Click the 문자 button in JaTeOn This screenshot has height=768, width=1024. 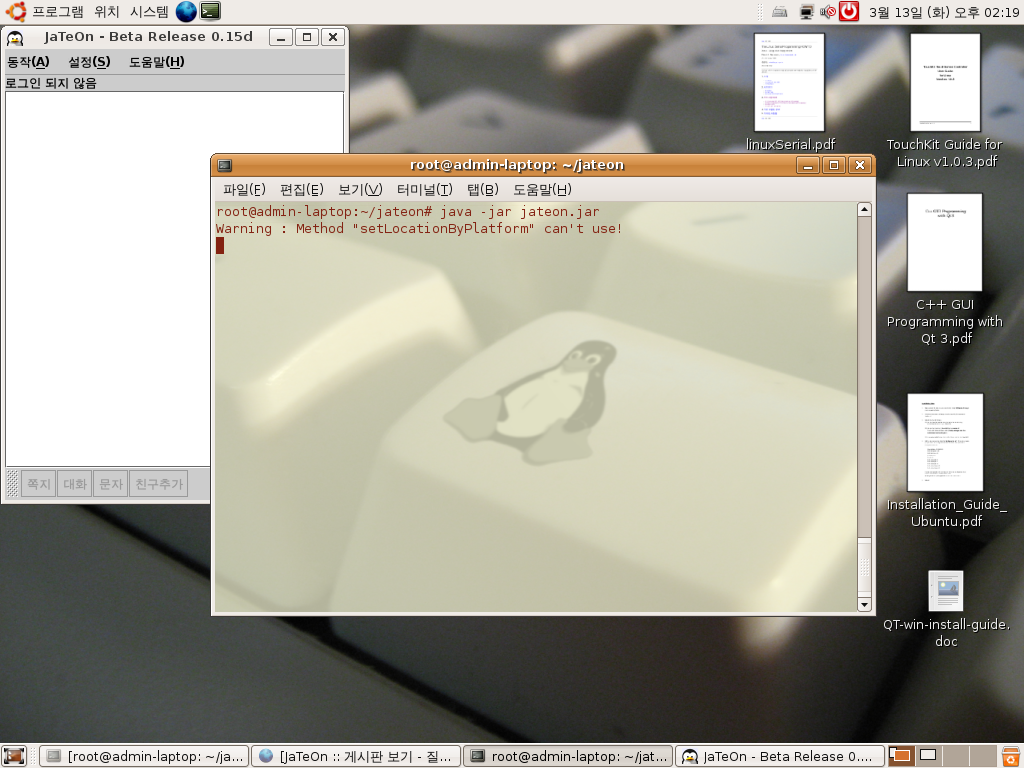[110, 484]
